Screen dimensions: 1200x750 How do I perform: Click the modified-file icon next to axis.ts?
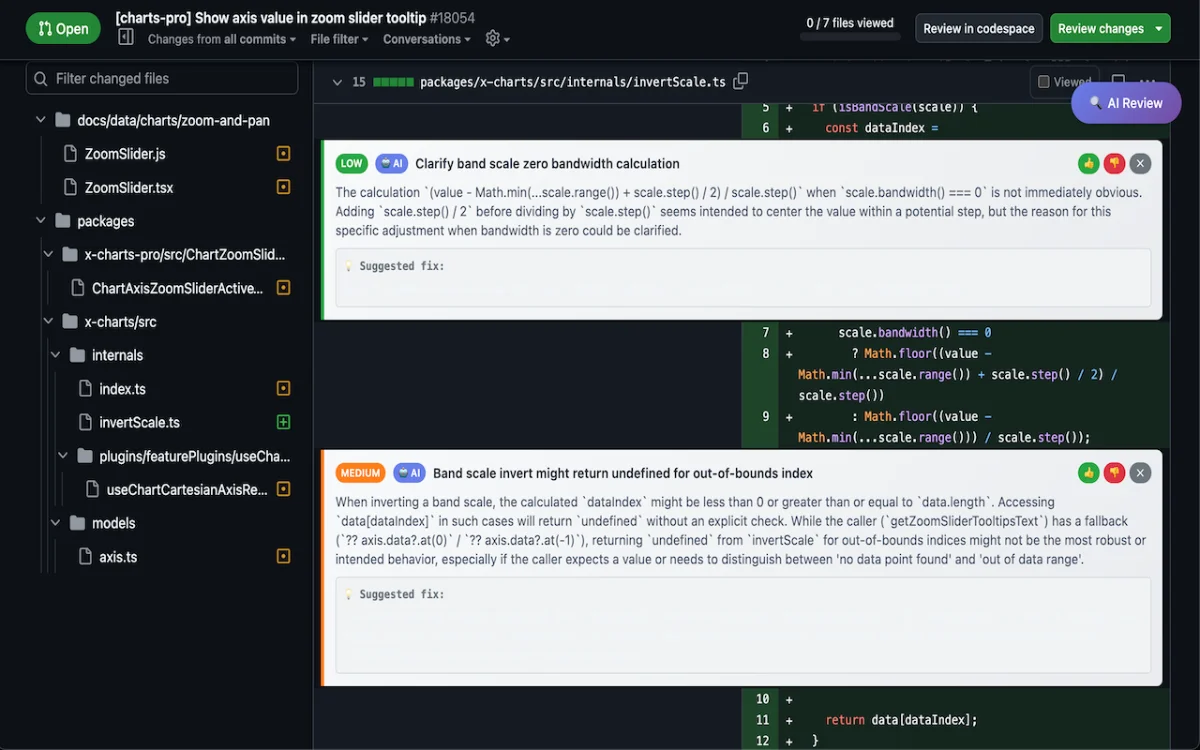click(283, 557)
